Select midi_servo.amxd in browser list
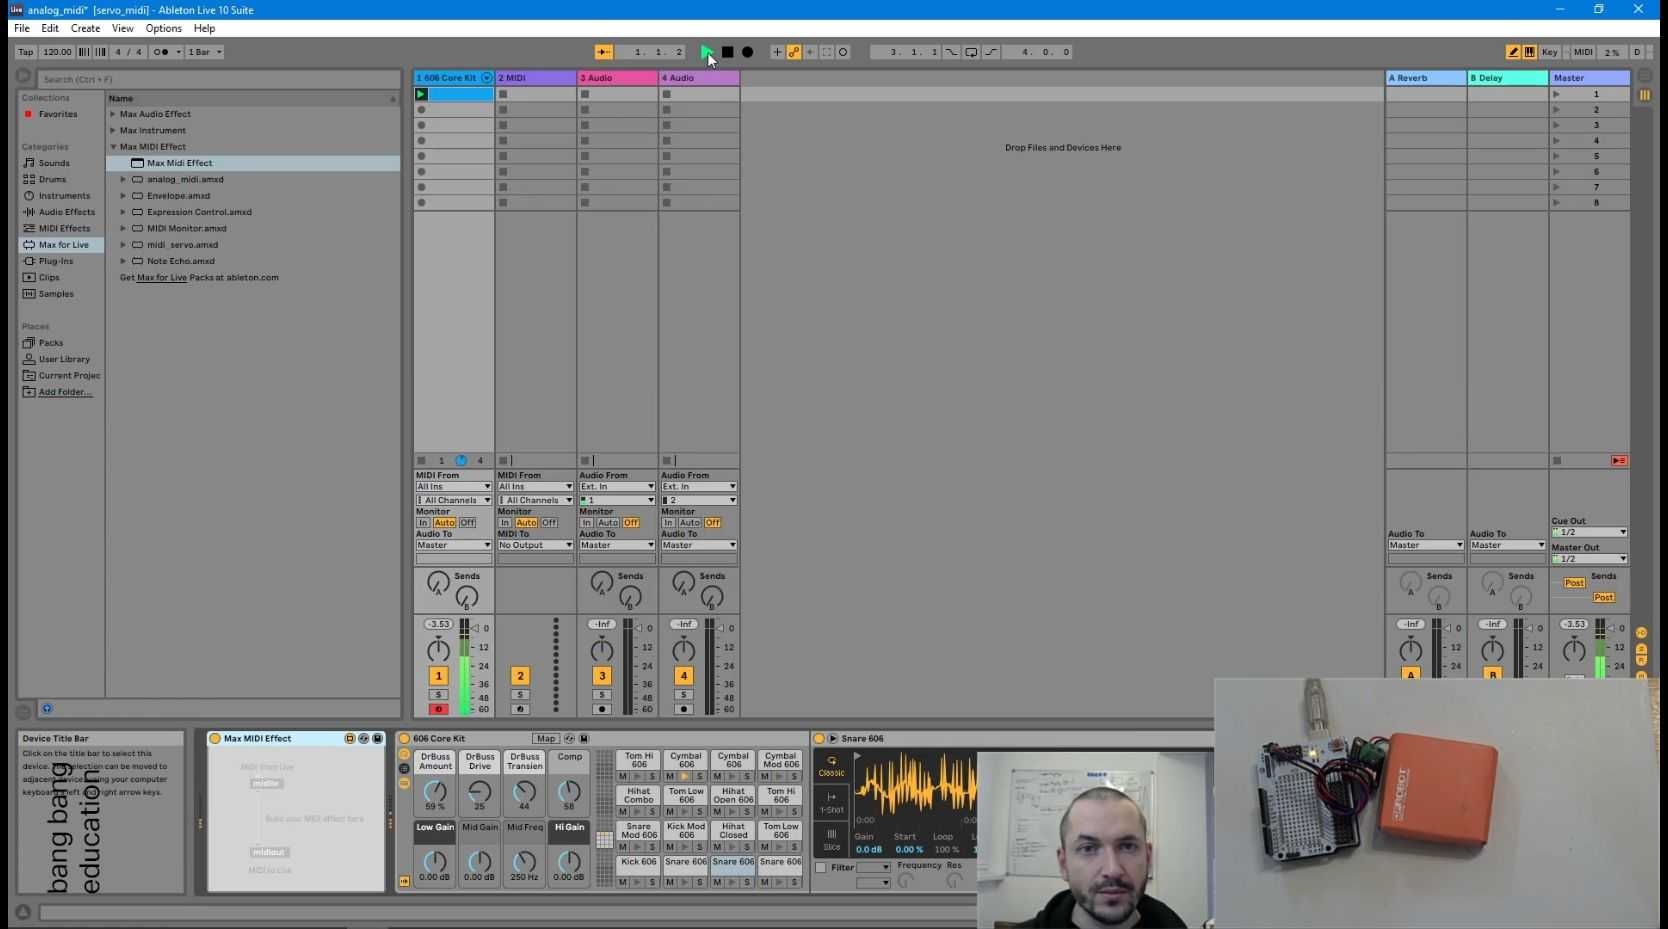The height and width of the screenshot is (929, 1668). (182, 245)
